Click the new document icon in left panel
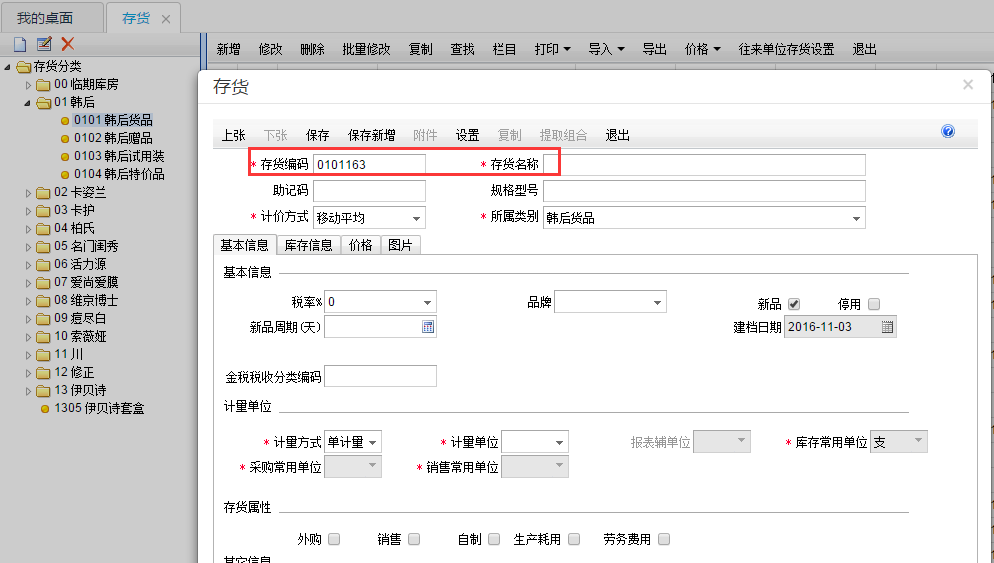 pos(20,44)
